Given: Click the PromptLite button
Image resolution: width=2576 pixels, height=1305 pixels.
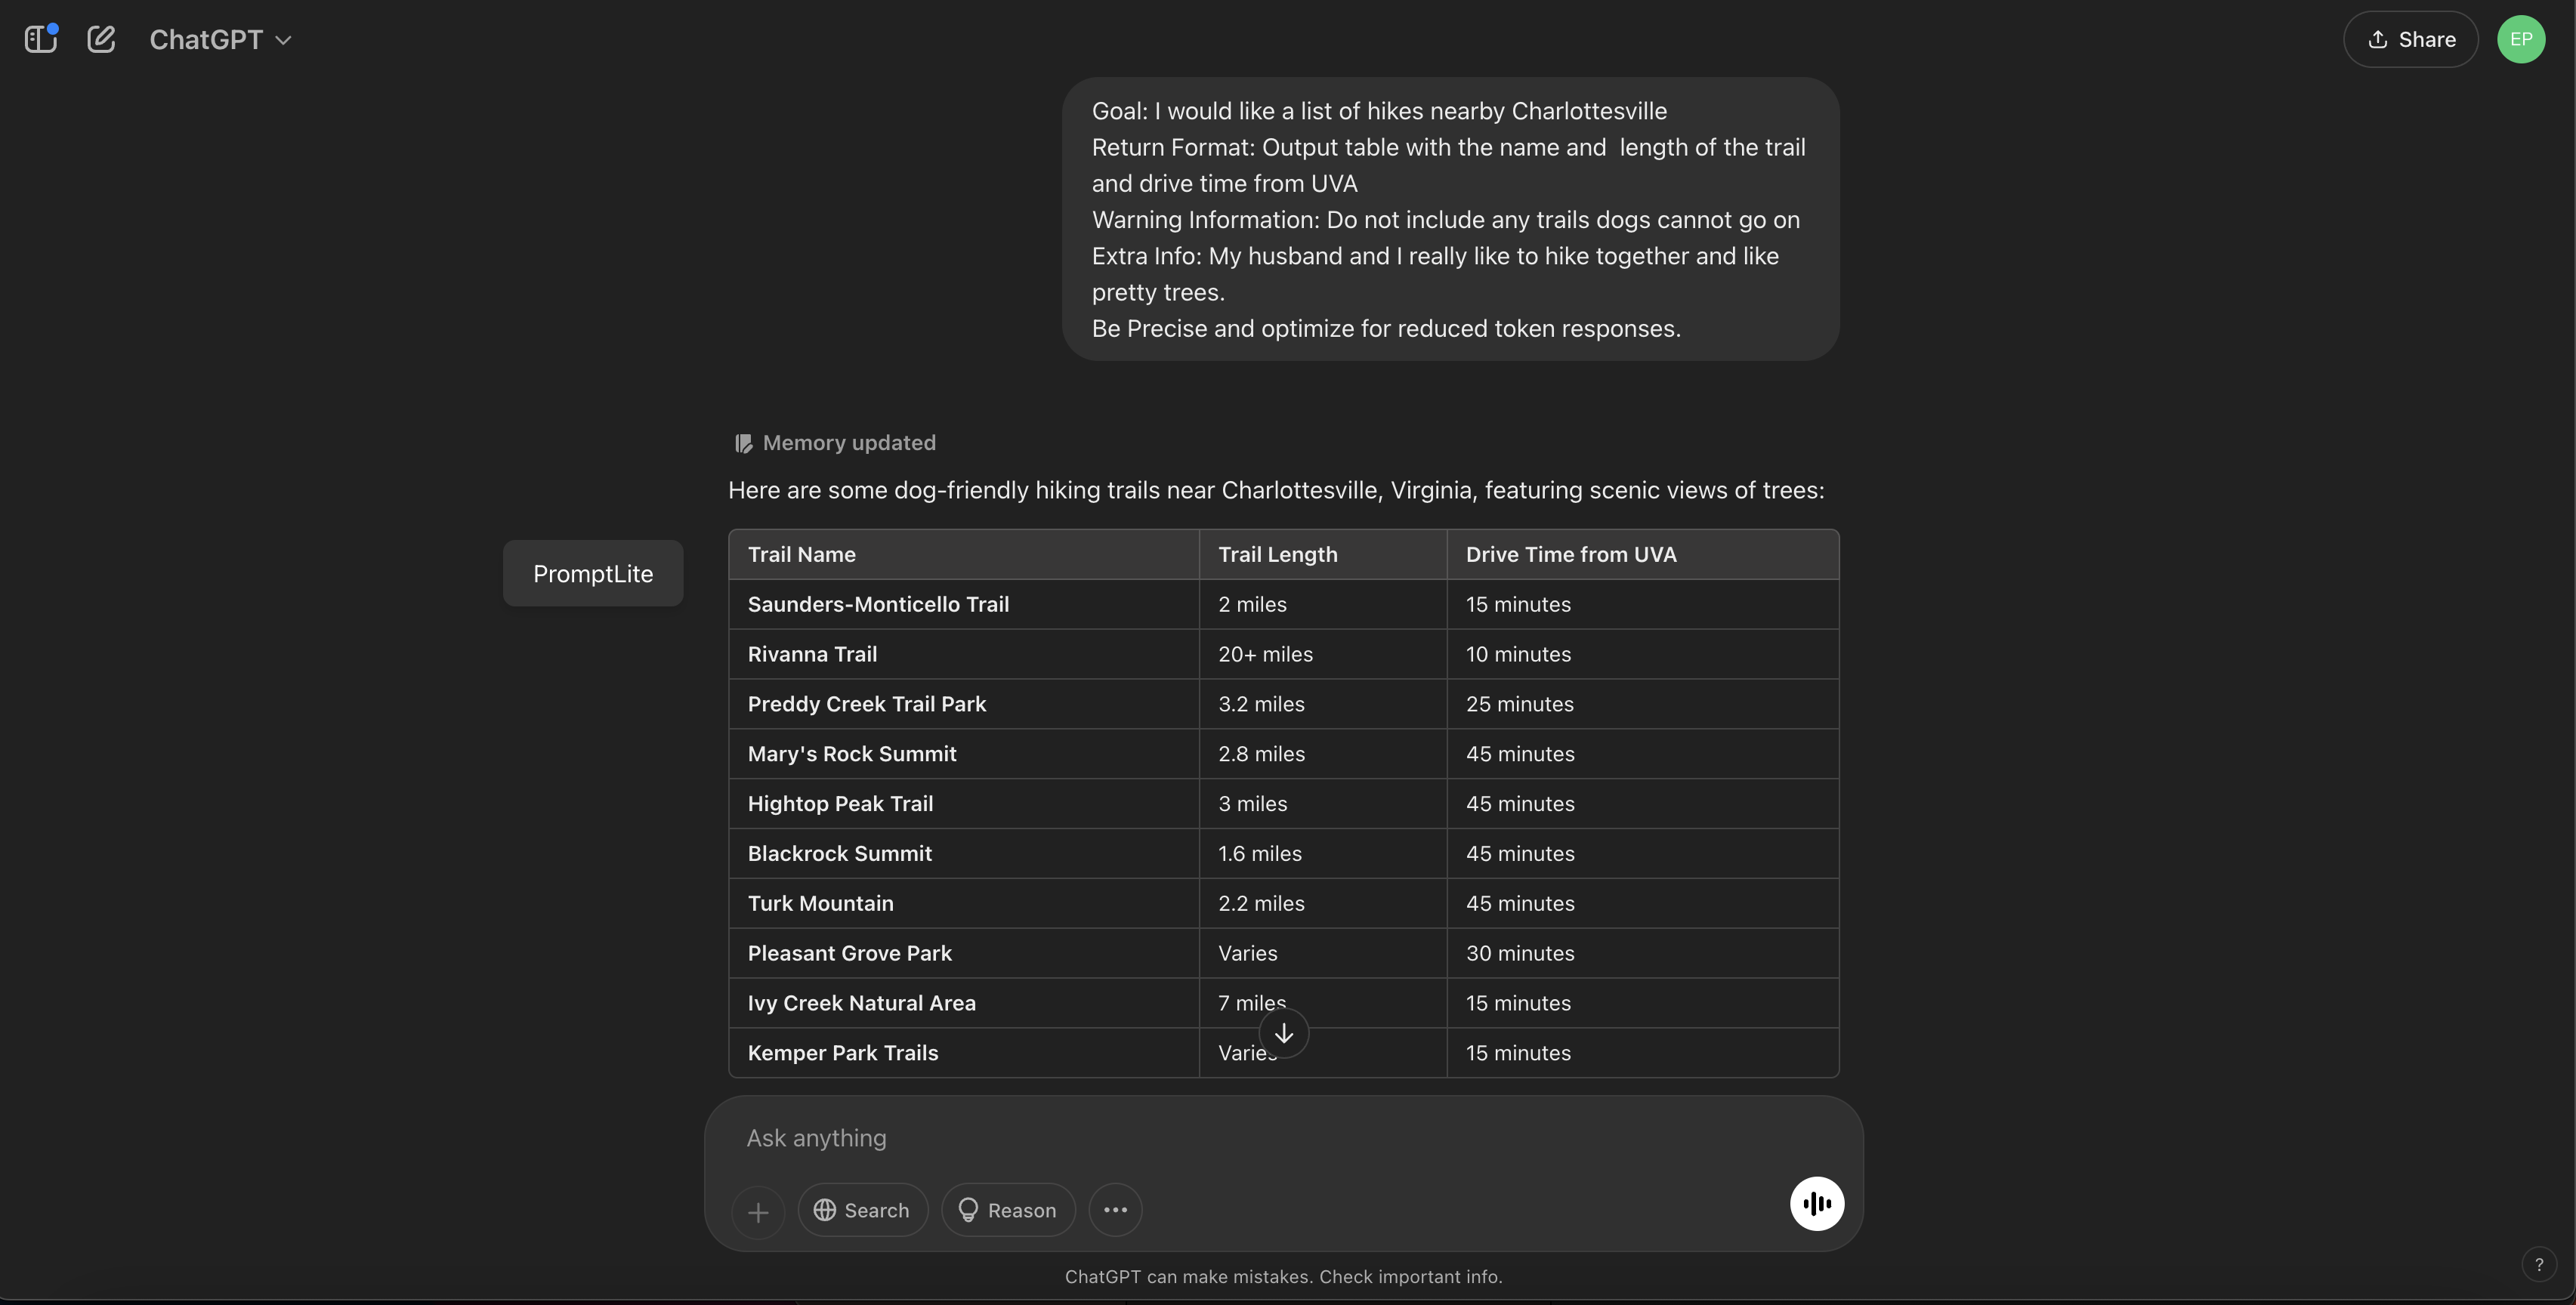Looking at the screenshot, I should pos(592,573).
